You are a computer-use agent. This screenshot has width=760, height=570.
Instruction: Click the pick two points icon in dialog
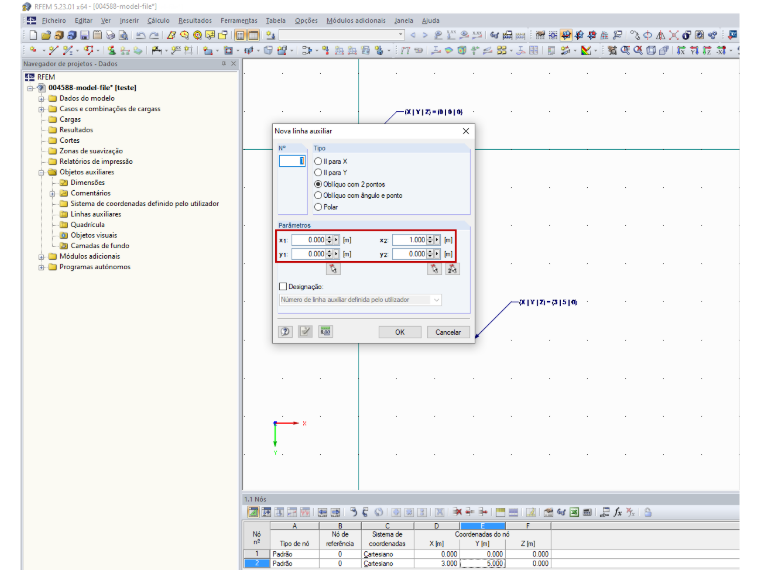point(452,269)
